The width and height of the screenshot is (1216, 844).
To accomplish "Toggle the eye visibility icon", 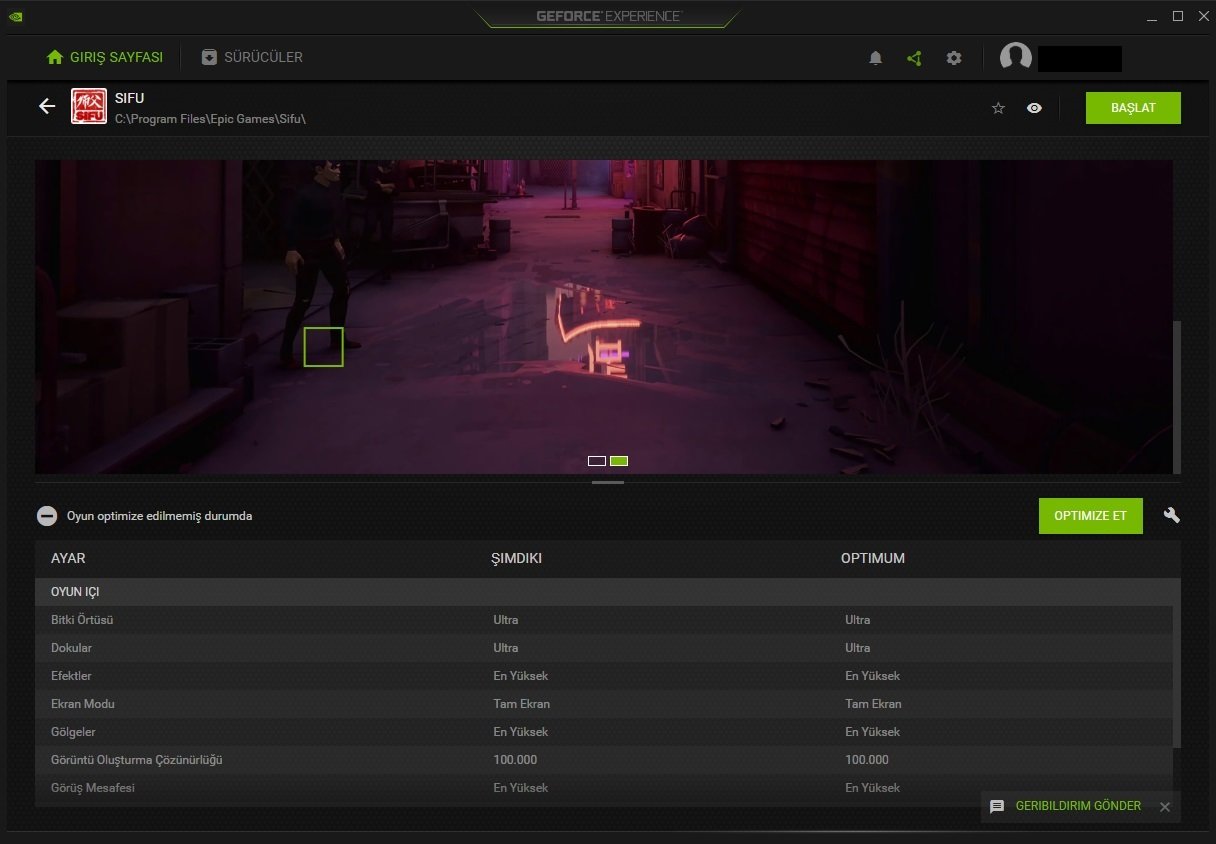I will click(1034, 108).
